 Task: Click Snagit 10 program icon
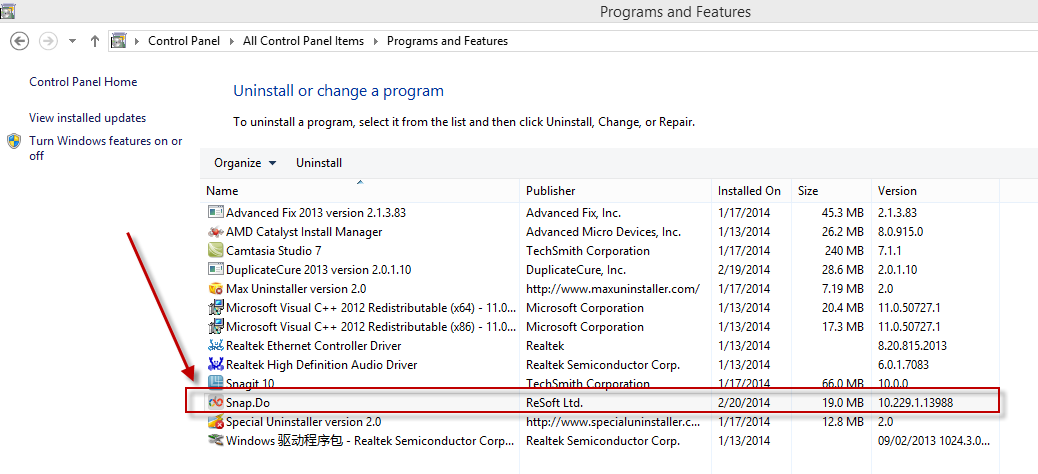[x=216, y=383]
